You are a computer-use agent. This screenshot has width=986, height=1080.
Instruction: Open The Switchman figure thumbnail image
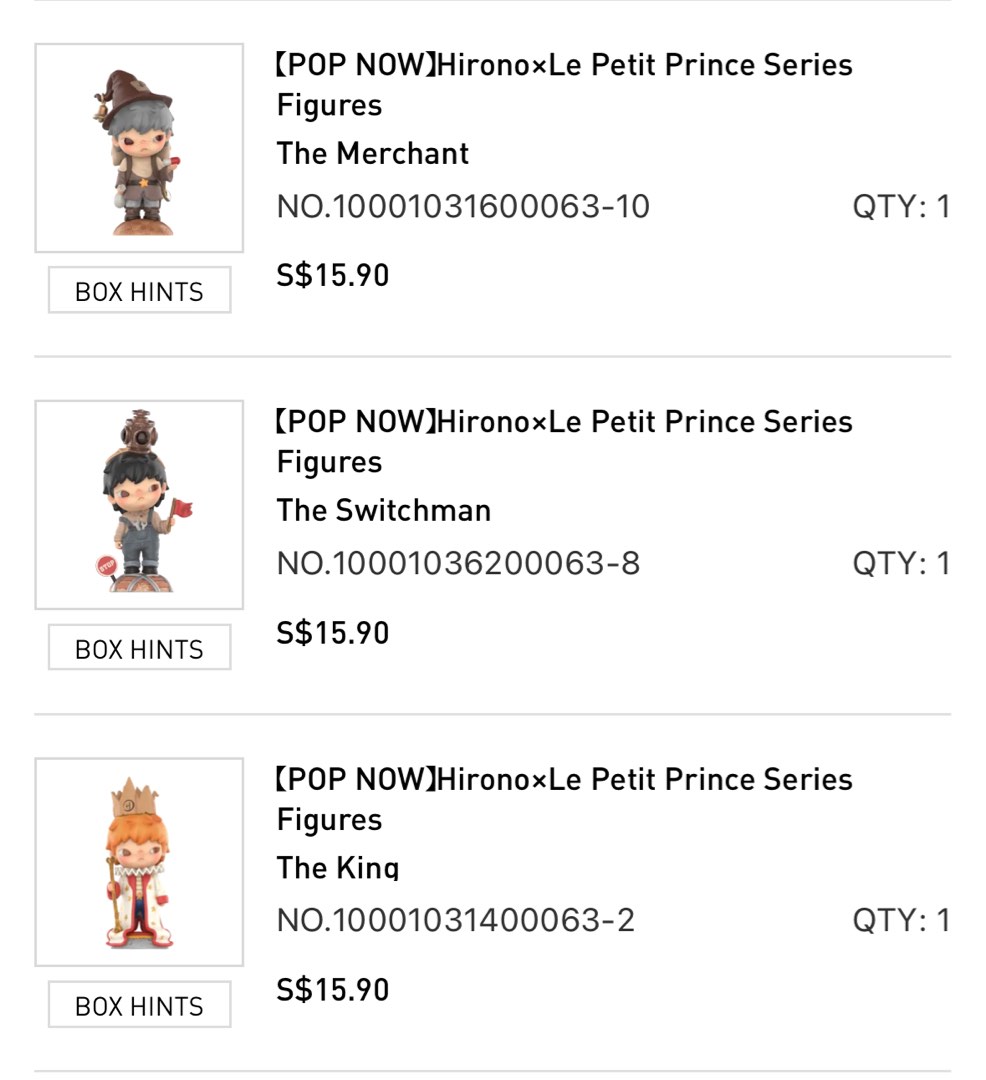click(x=138, y=501)
